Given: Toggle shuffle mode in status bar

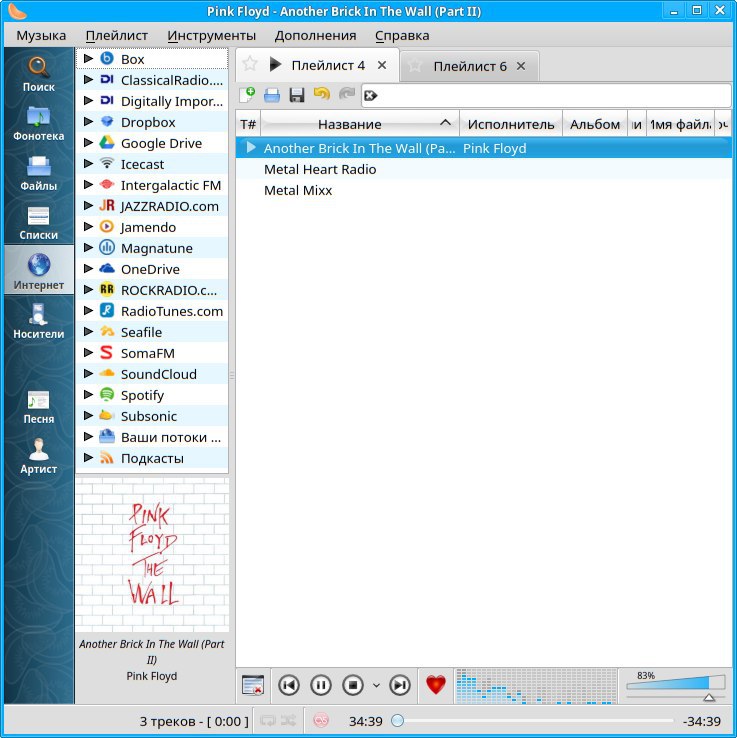Looking at the screenshot, I should pyautogui.click(x=288, y=721).
